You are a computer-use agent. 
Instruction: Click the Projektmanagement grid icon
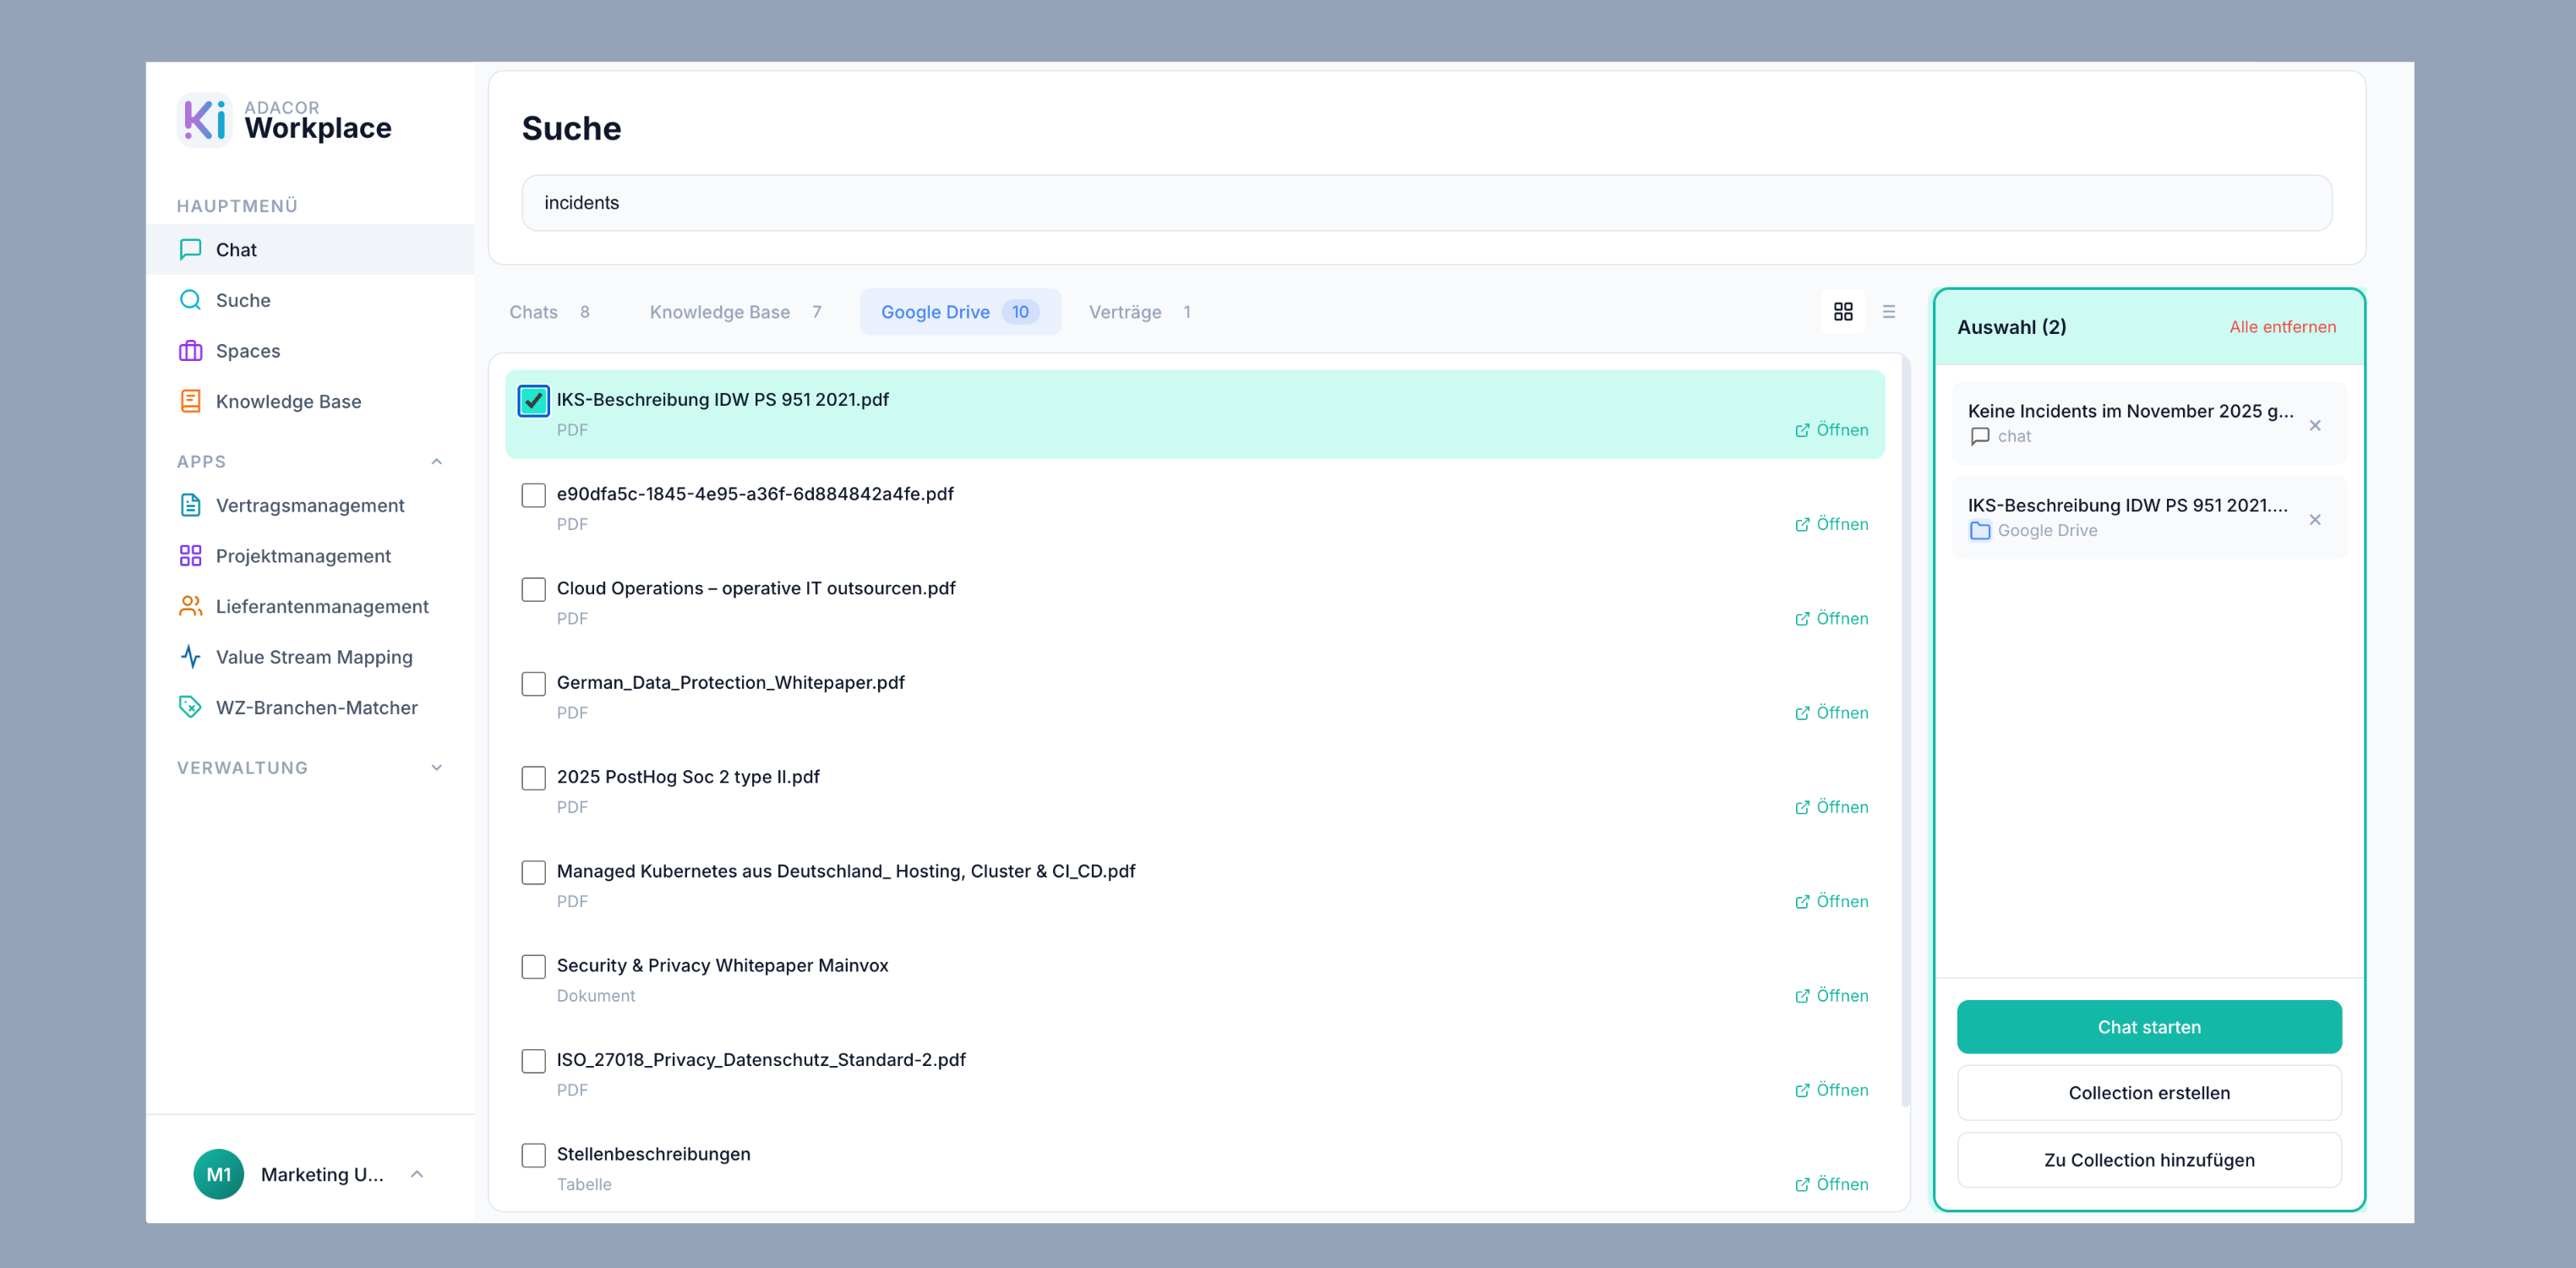tap(190, 556)
